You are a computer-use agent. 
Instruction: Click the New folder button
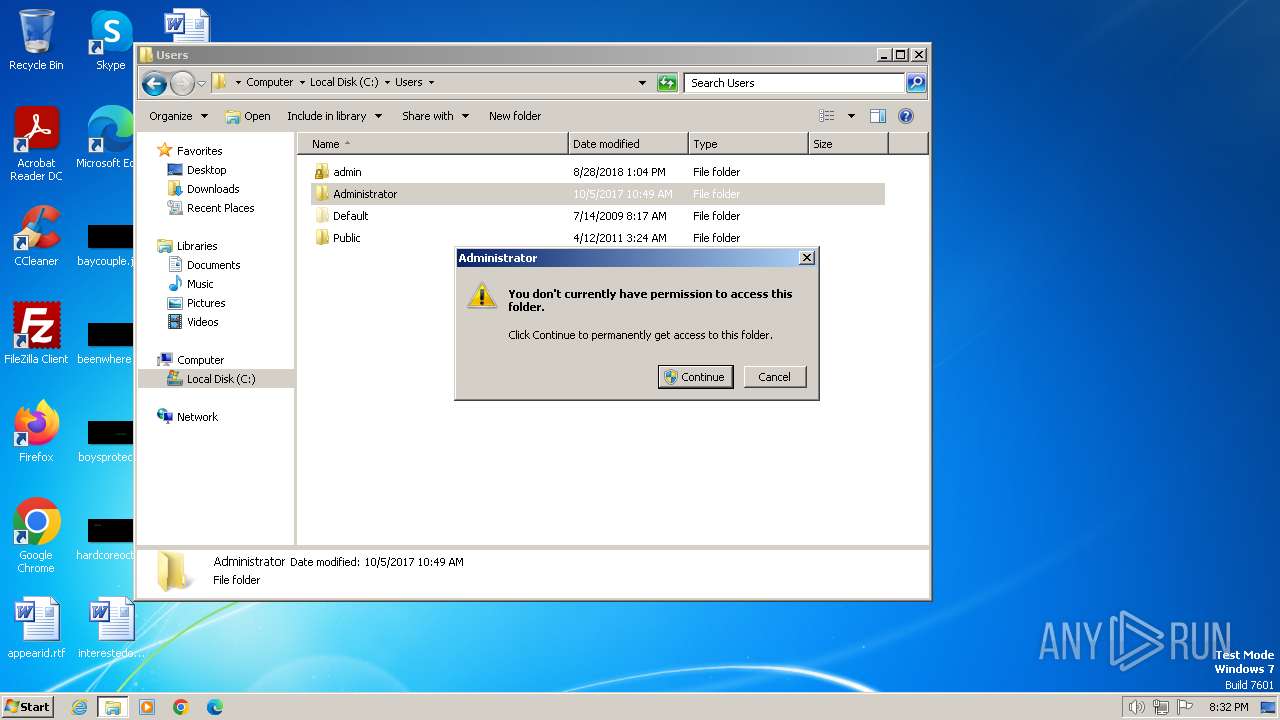click(x=515, y=116)
